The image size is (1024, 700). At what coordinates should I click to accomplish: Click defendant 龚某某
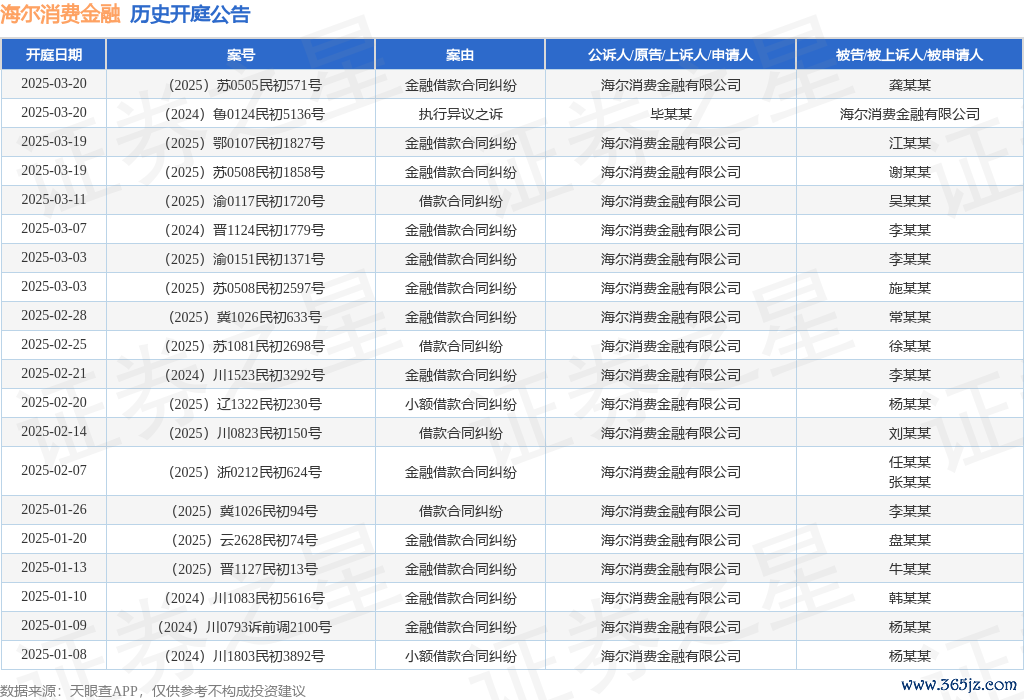[x=910, y=85]
